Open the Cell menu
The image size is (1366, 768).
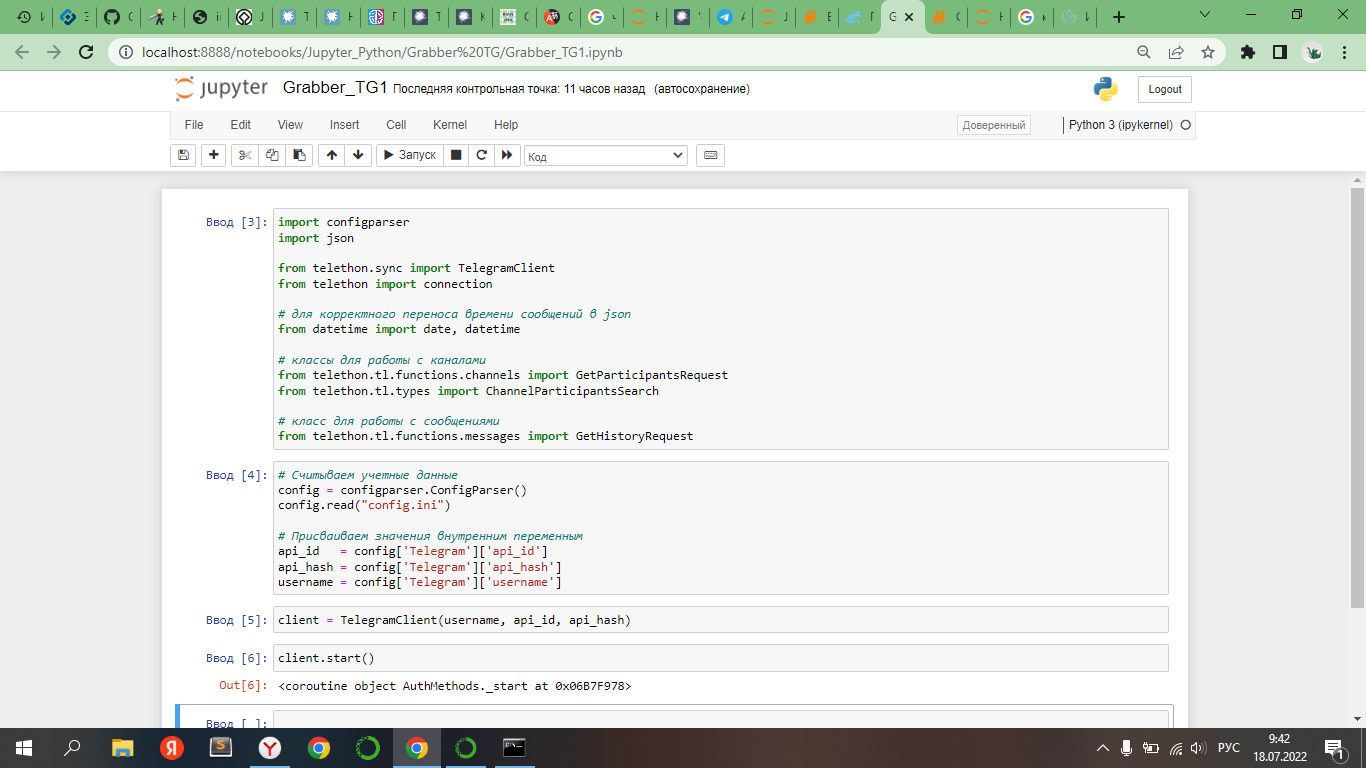[x=396, y=125]
